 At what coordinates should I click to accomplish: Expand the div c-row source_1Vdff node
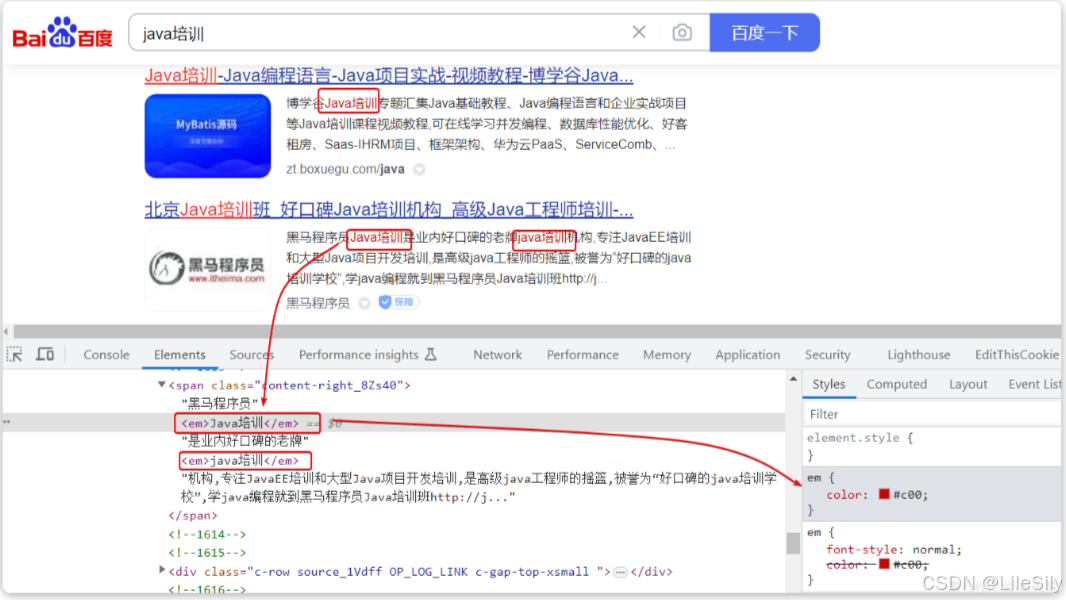162,570
